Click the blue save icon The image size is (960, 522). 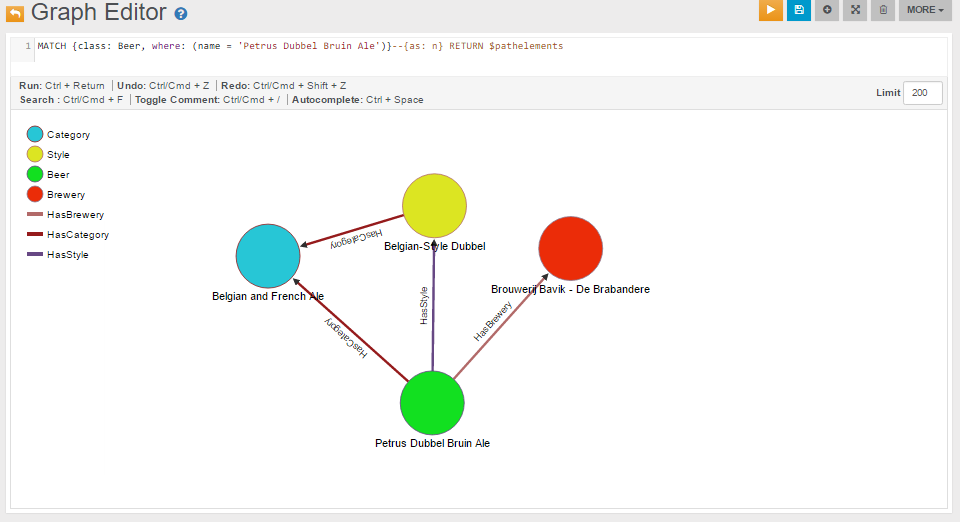click(x=798, y=10)
